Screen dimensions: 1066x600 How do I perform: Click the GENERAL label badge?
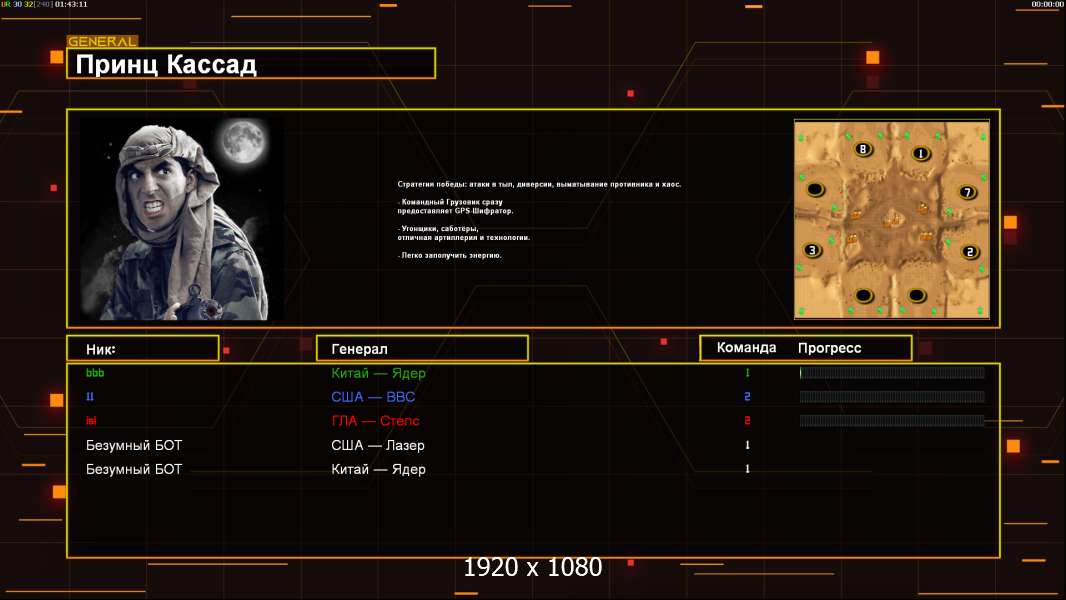pyautogui.click(x=102, y=42)
